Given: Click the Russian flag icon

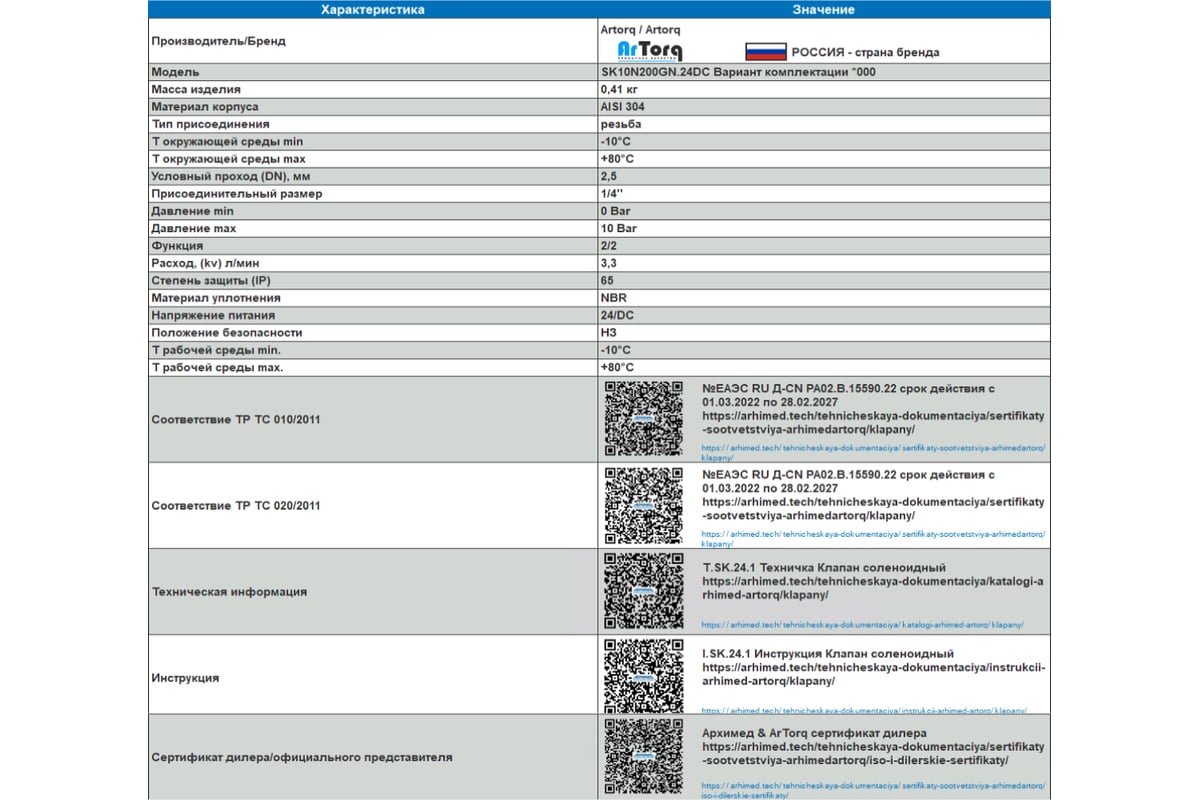Looking at the screenshot, I should (x=766, y=52).
